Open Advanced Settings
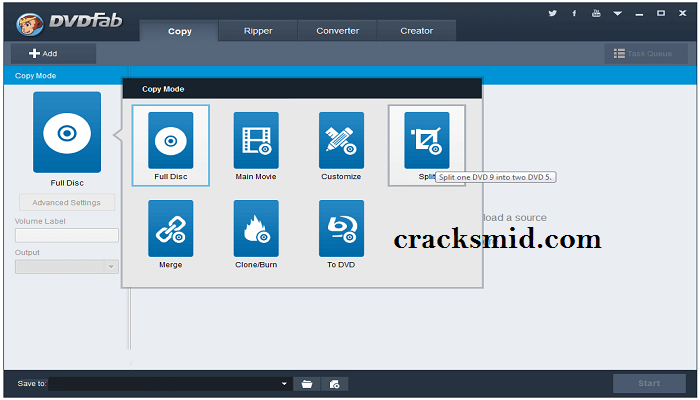This screenshot has height=400, width=700. click(x=67, y=202)
